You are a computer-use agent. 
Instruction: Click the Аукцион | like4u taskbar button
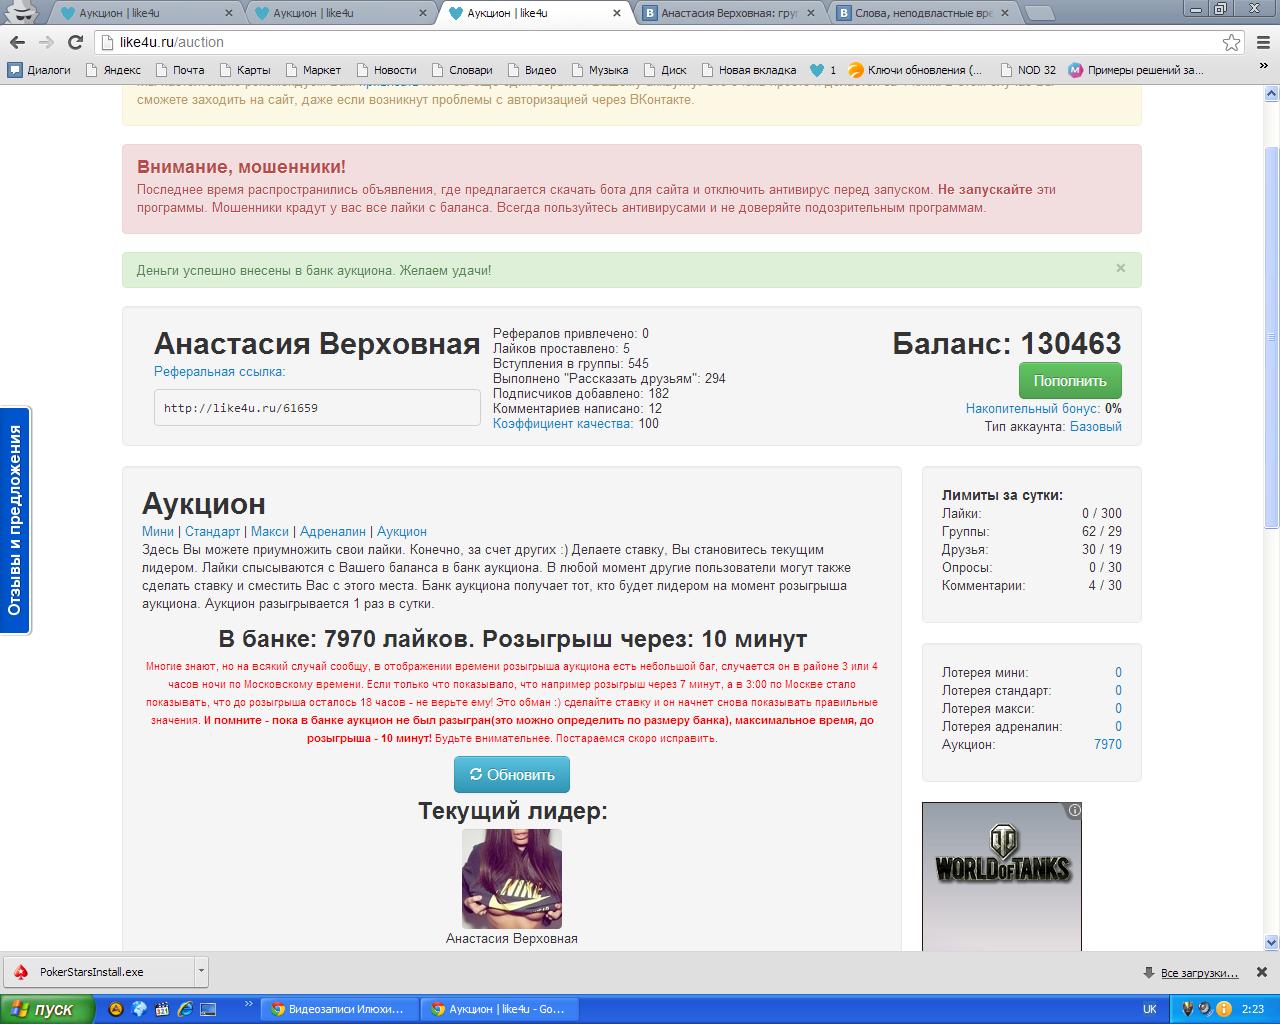499,1009
